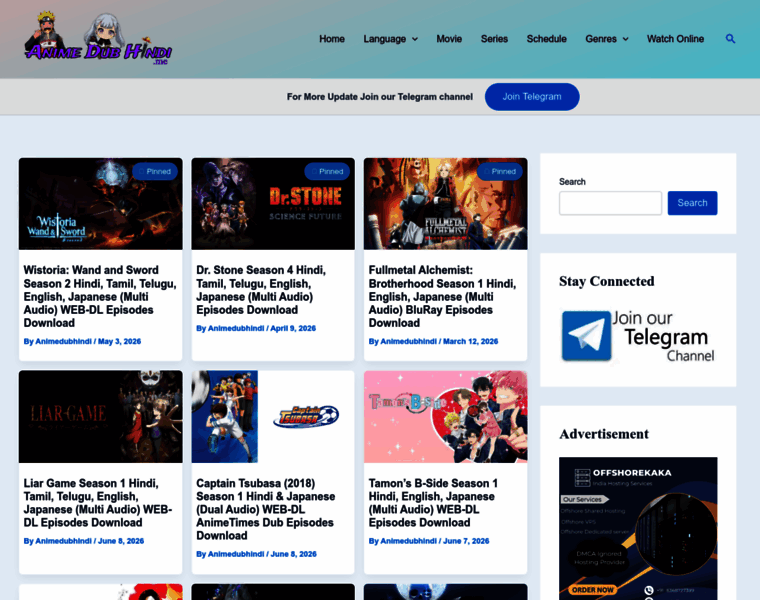Go to the Home menu item

point(332,39)
